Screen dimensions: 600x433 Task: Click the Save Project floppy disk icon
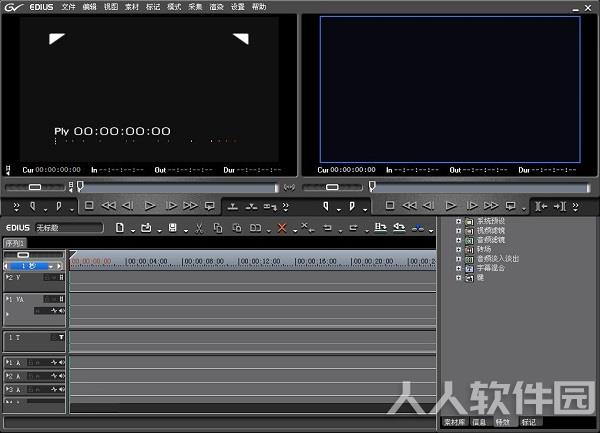(173, 228)
